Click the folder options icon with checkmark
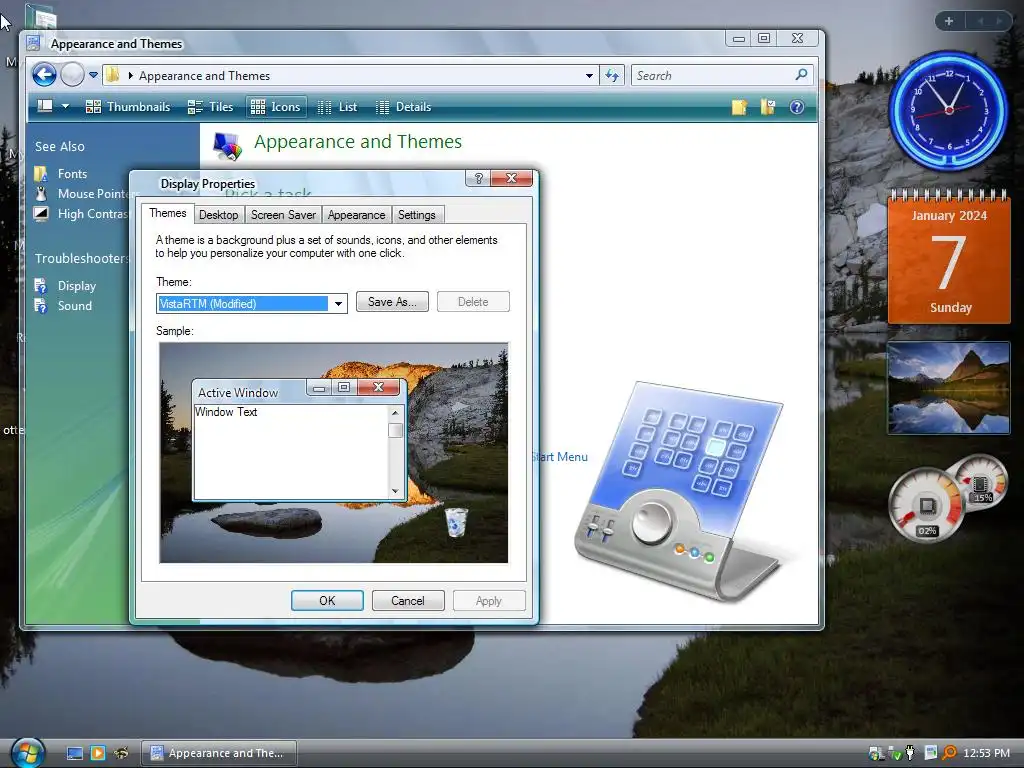The image size is (1024, 768). (x=768, y=107)
